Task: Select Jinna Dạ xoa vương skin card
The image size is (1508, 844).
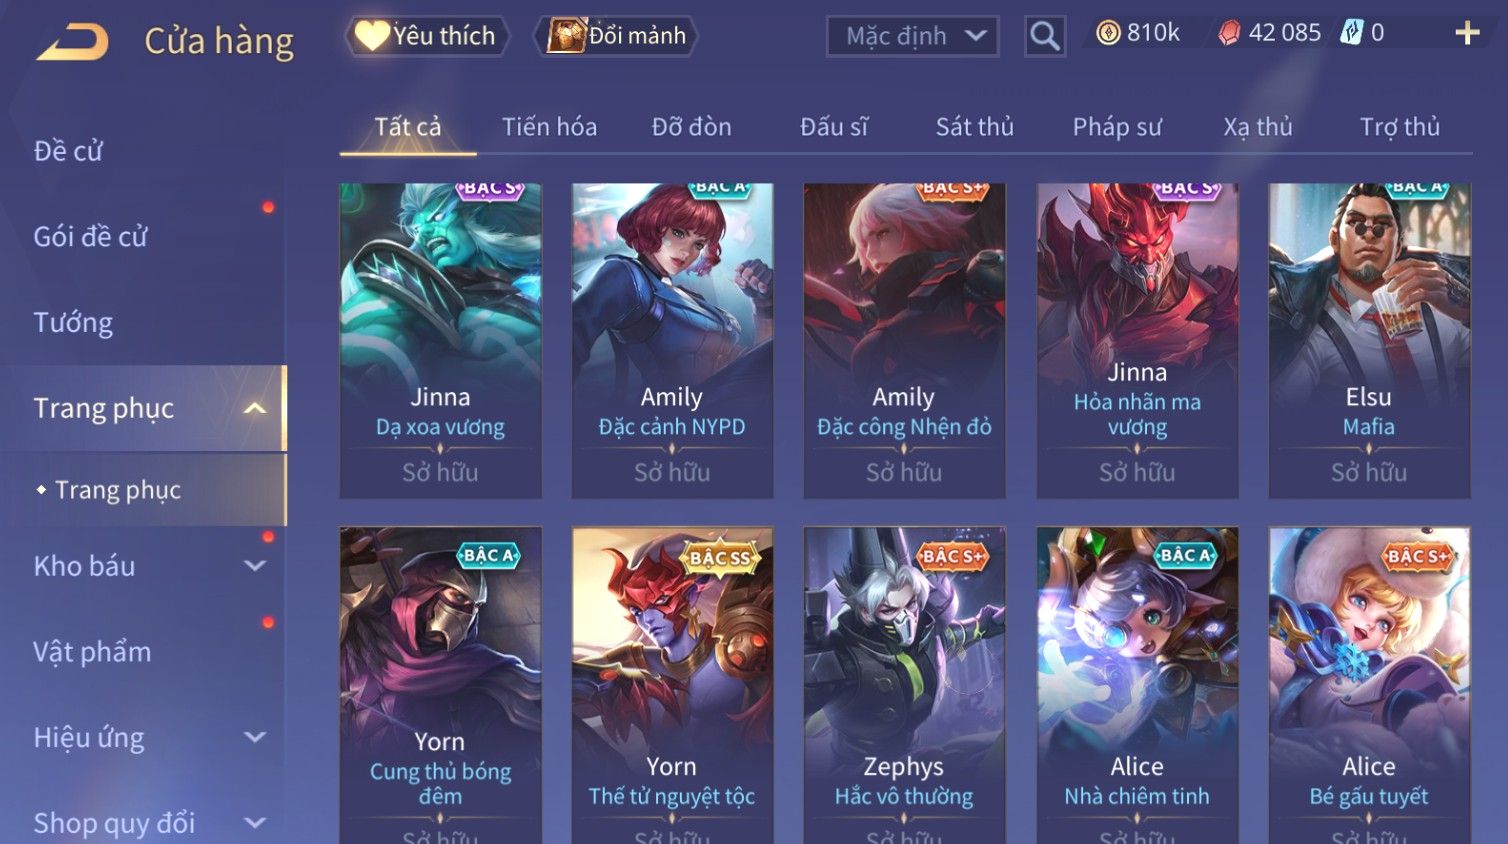Action: [x=440, y=340]
